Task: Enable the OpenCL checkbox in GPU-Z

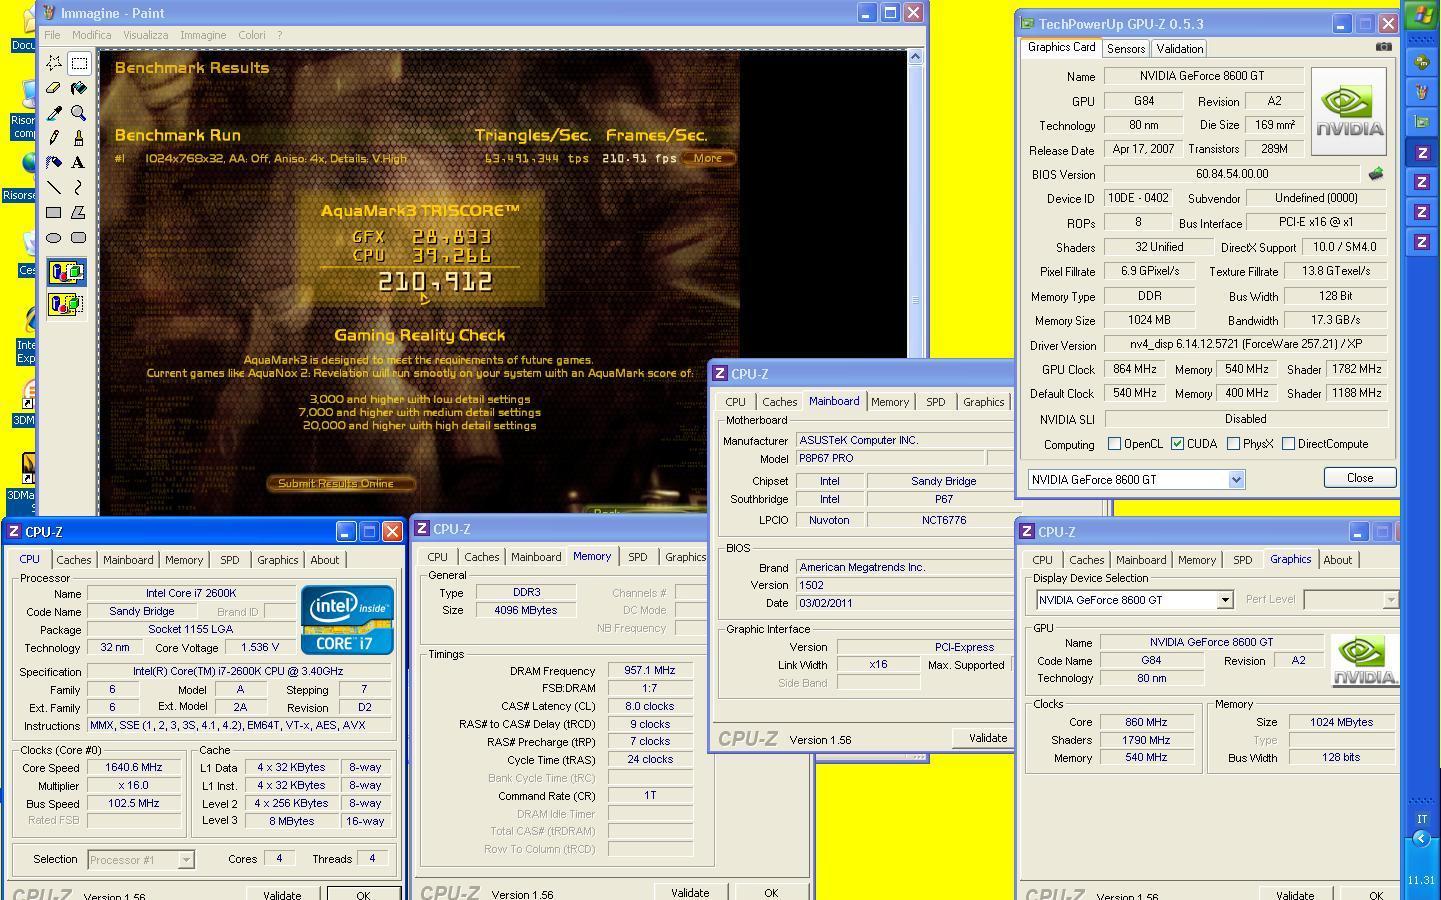Action: coord(1114,444)
